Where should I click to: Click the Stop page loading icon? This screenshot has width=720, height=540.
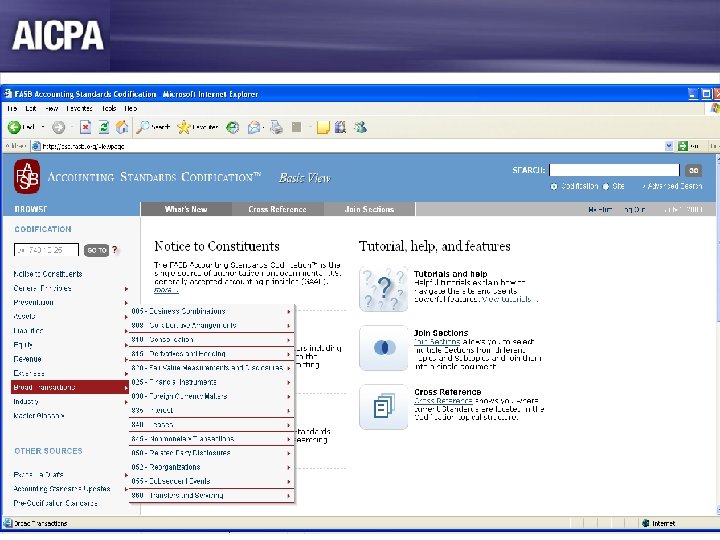pos(85,127)
